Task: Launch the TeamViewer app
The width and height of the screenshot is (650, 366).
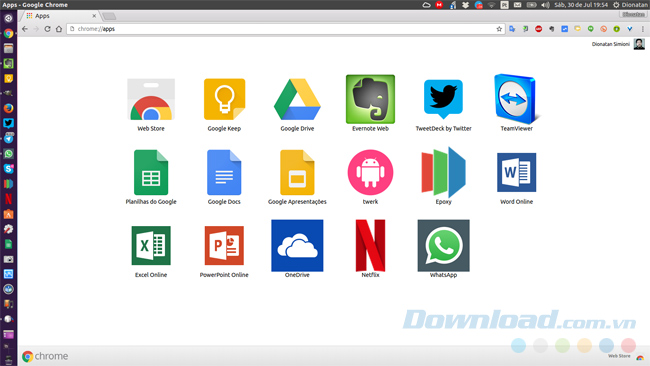Action: click(x=517, y=99)
